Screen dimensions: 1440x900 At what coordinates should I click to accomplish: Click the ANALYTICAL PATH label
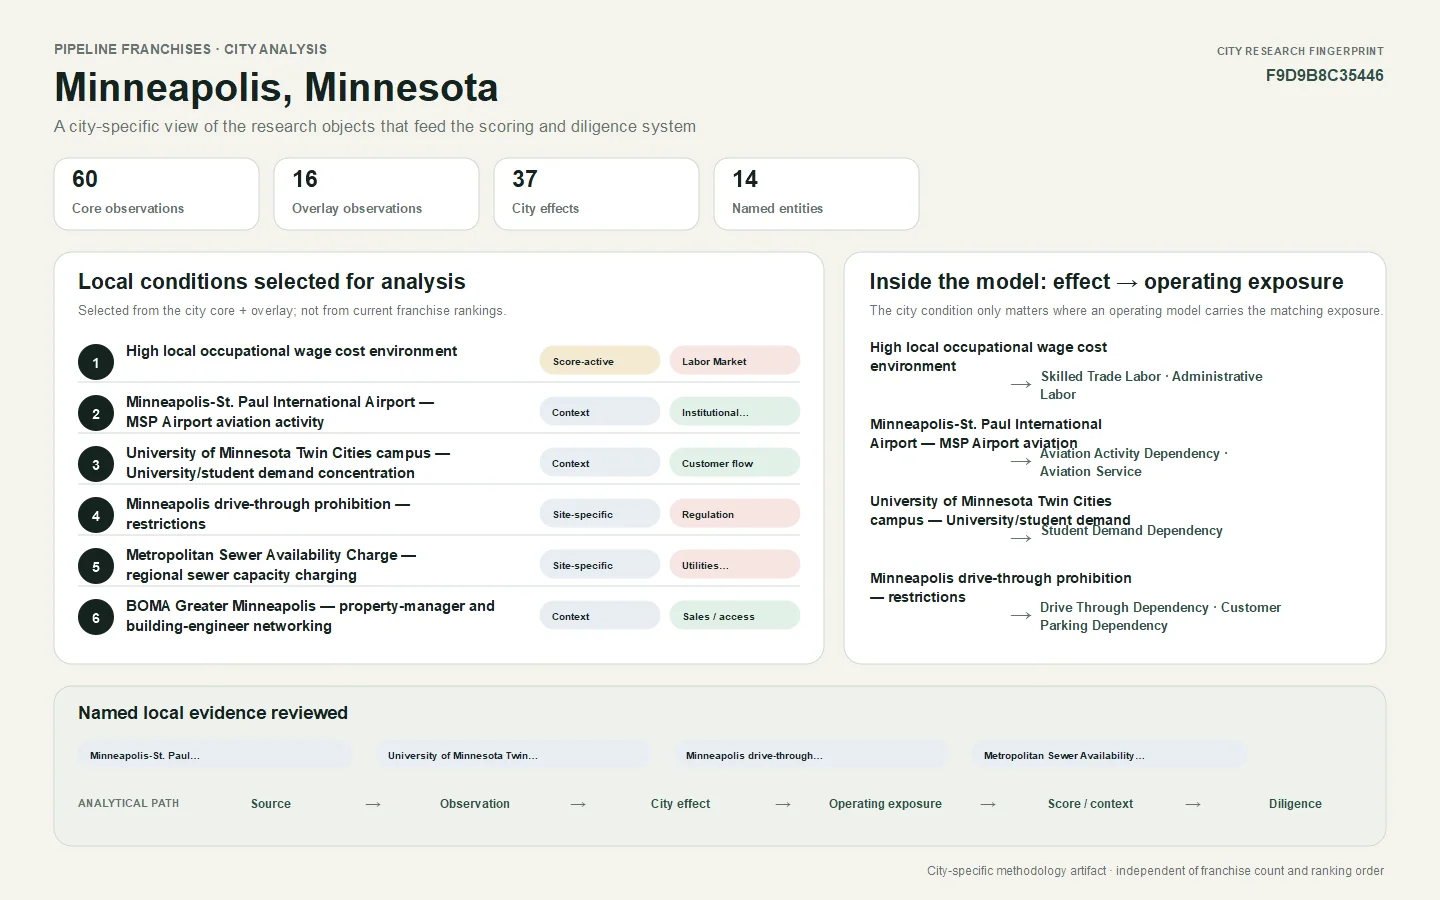click(x=128, y=803)
